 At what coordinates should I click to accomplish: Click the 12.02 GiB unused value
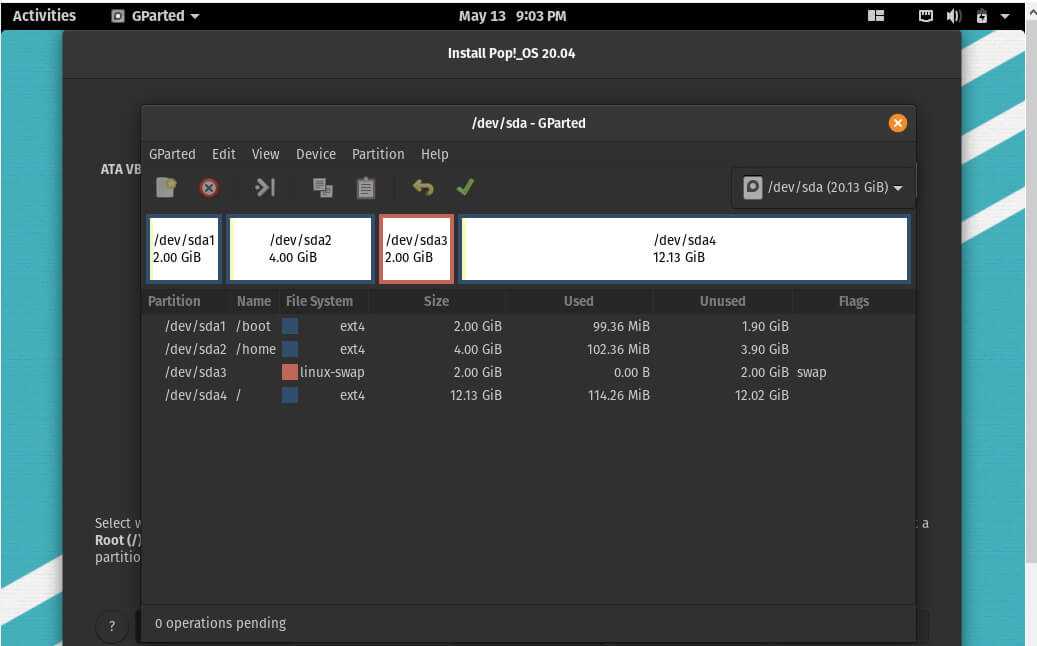762,395
